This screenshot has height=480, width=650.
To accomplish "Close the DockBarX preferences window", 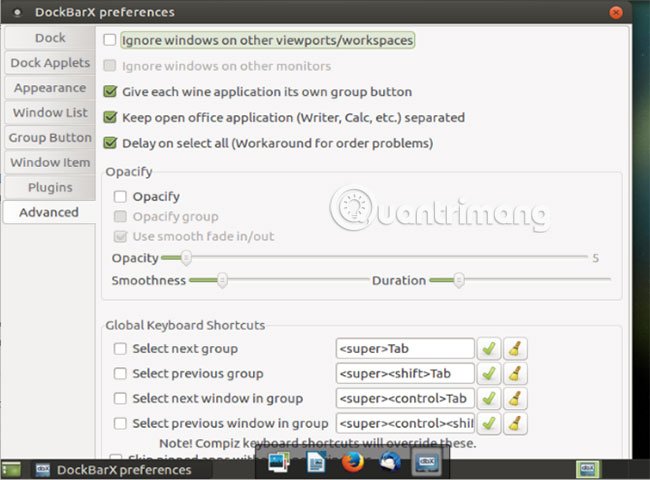I will coord(616,13).
